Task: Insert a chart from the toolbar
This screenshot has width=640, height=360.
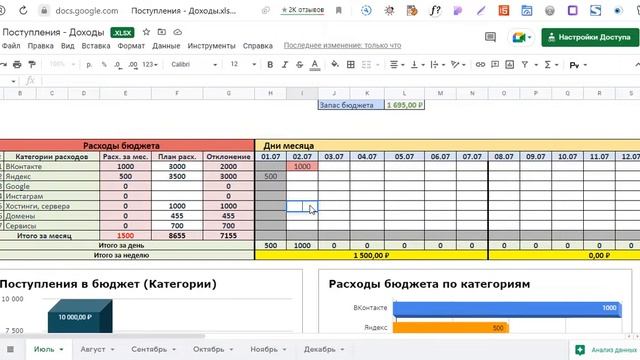Action: [x=510, y=64]
